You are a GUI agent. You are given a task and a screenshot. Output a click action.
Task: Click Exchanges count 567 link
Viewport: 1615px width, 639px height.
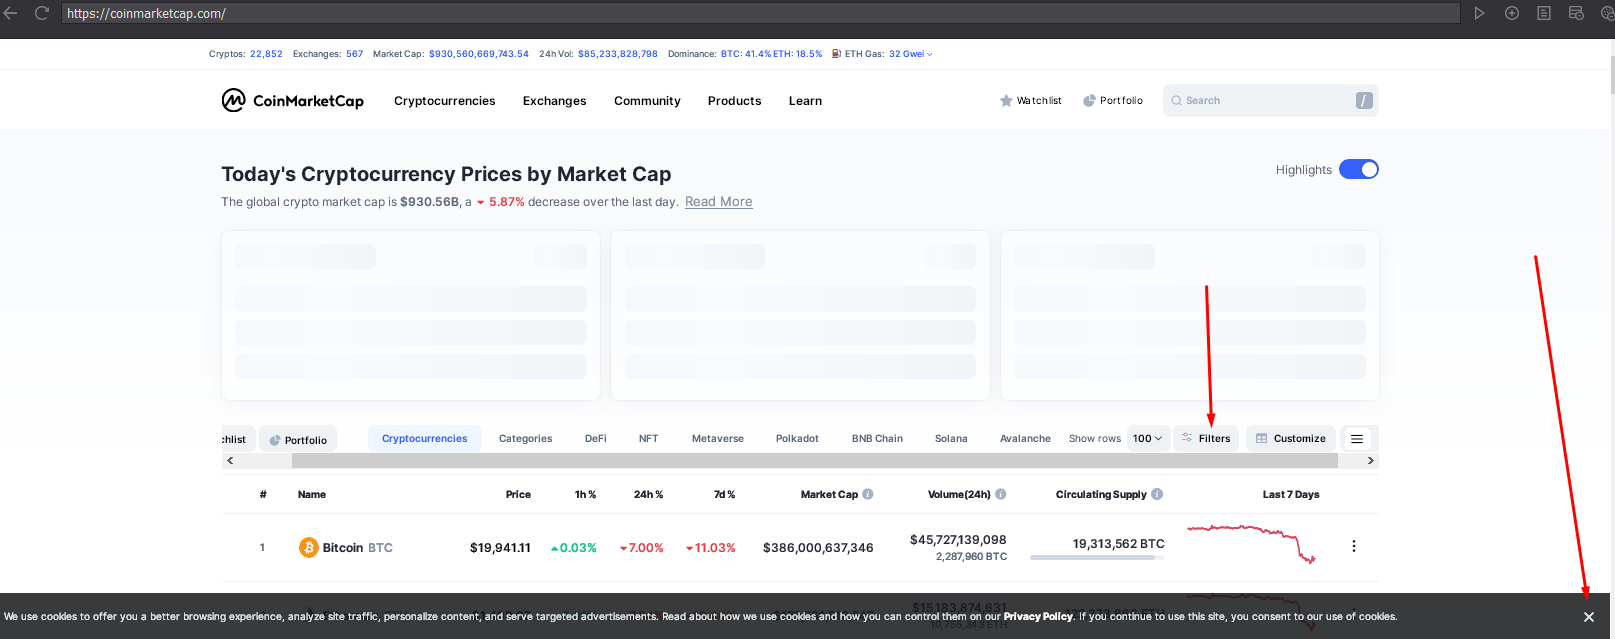point(354,54)
